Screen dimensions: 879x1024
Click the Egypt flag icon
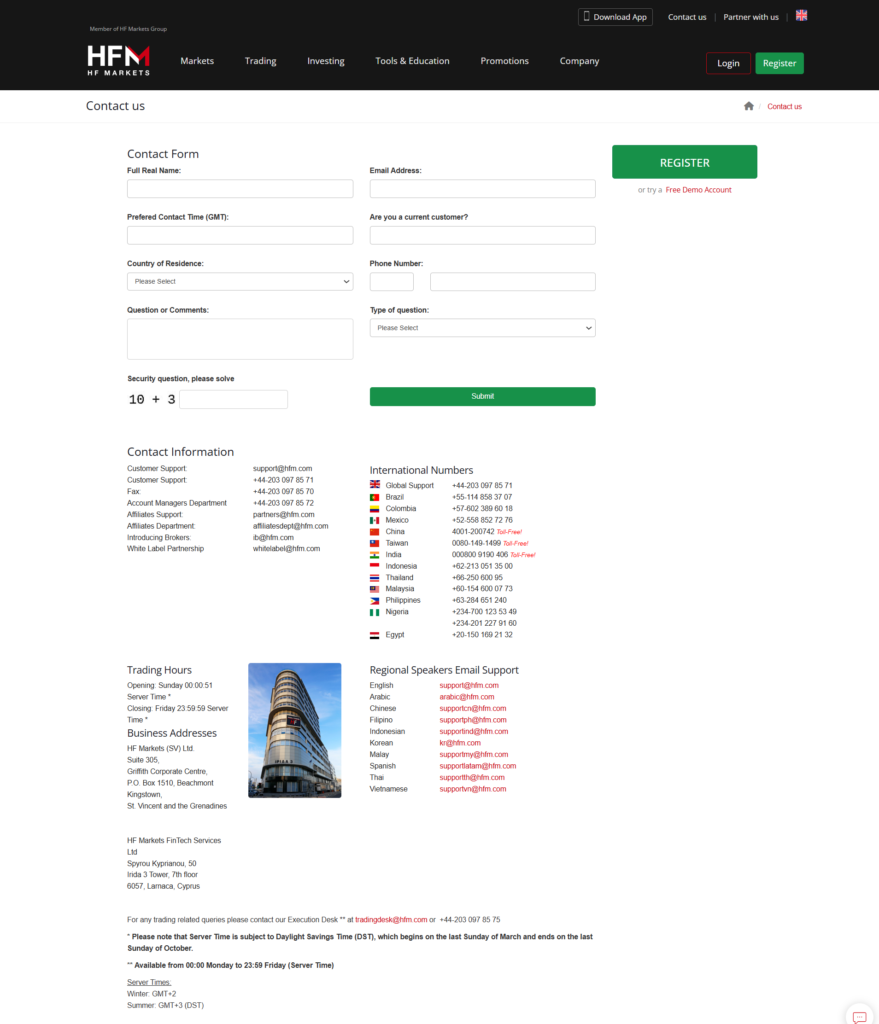pyautogui.click(x=375, y=635)
